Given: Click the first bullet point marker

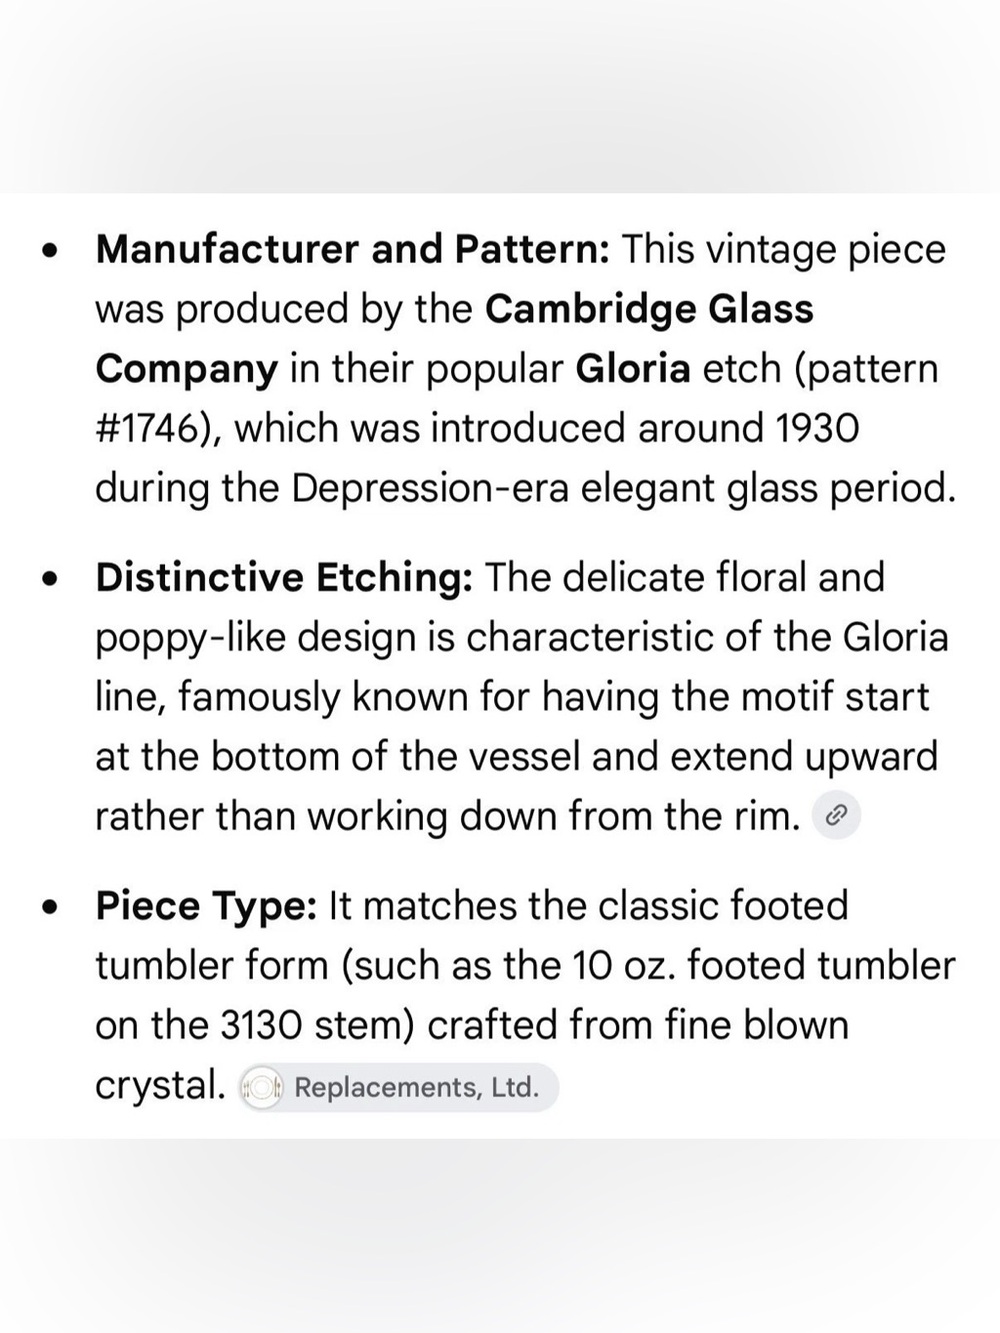Looking at the screenshot, I should (x=49, y=250).
